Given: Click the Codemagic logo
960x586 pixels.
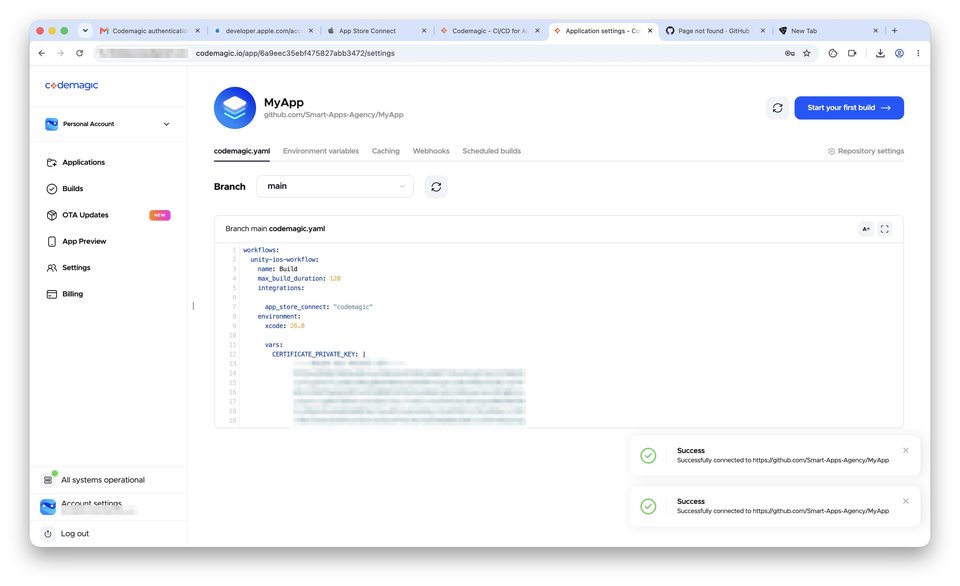Looking at the screenshot, I should point(71,85).
